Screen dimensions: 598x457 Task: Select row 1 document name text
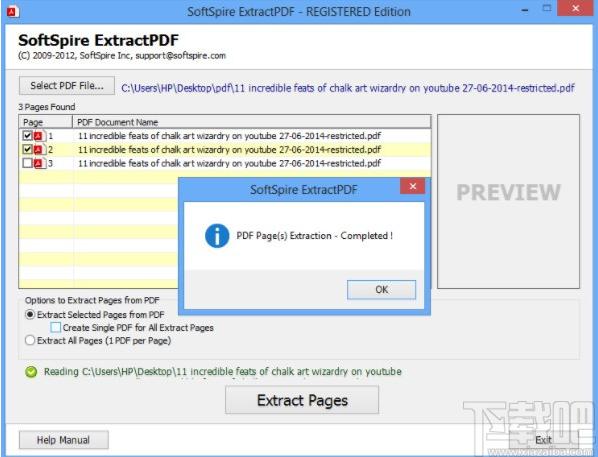[x=229, y=136]
